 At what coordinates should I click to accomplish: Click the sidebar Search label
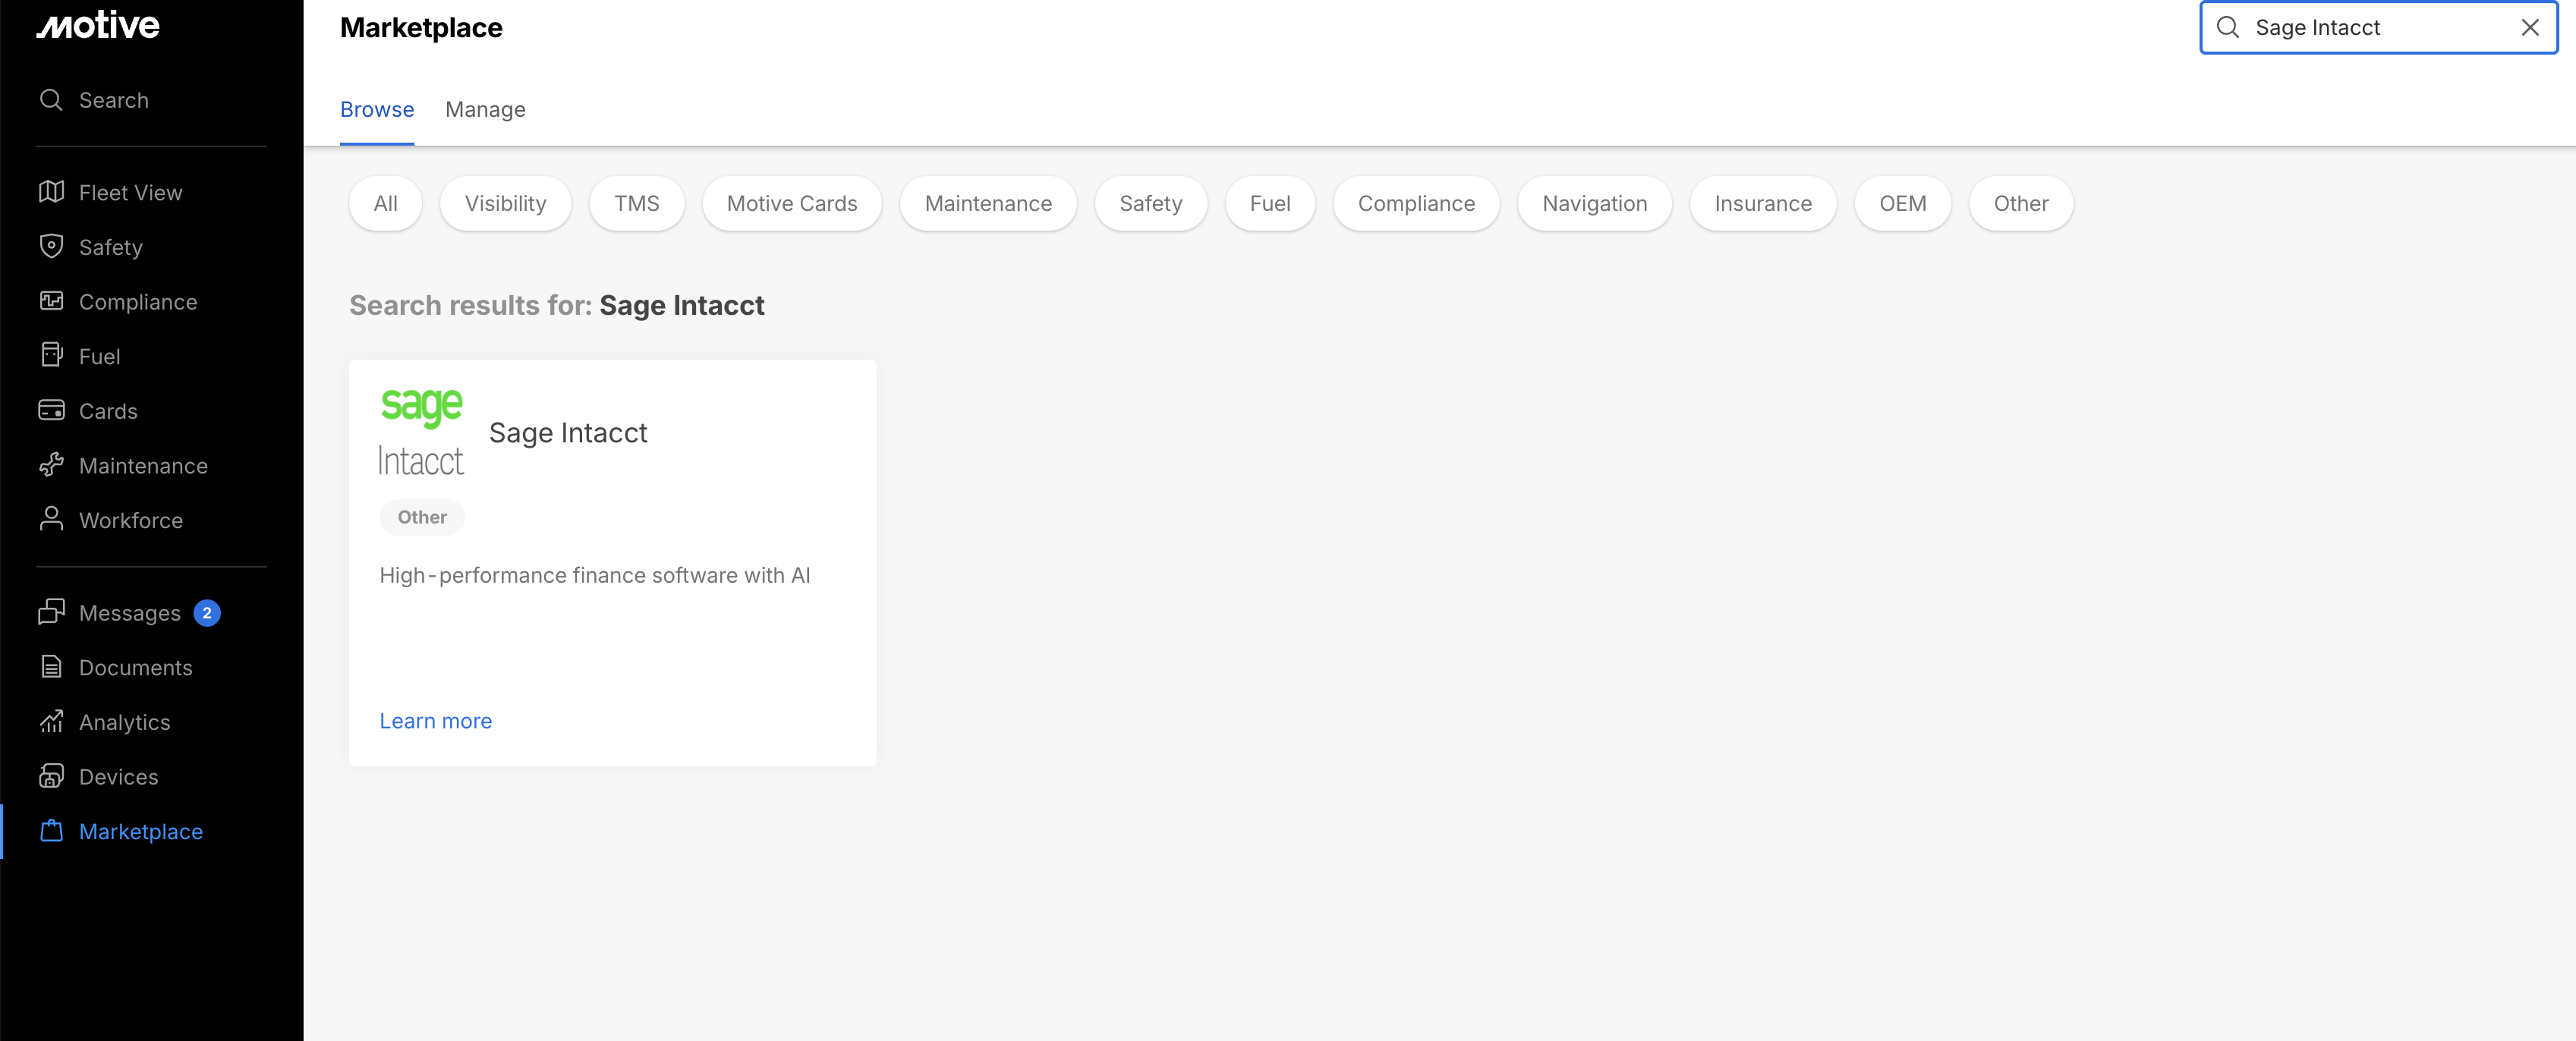(x=113, y=100)
